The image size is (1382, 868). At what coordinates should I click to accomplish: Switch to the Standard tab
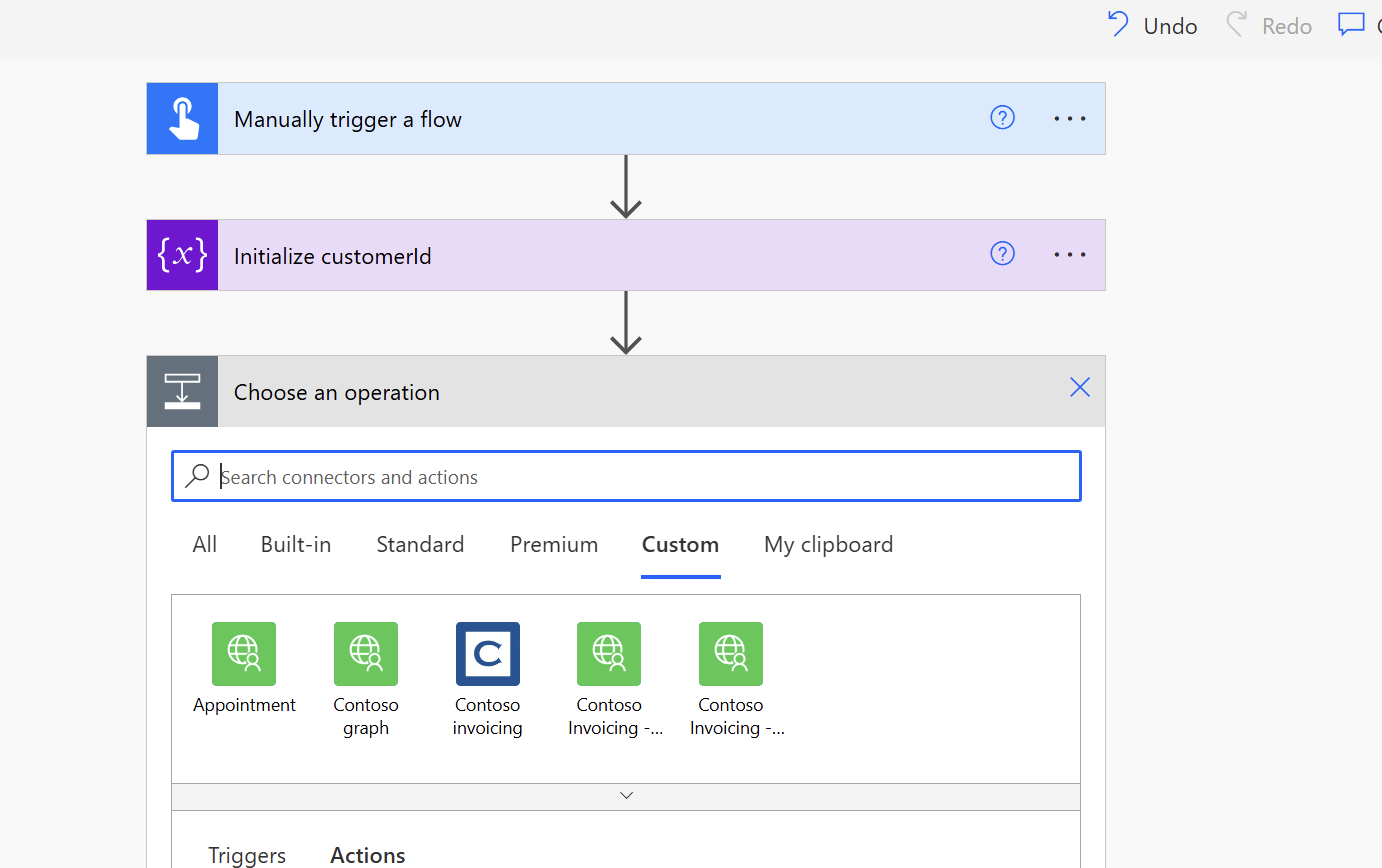420,545
